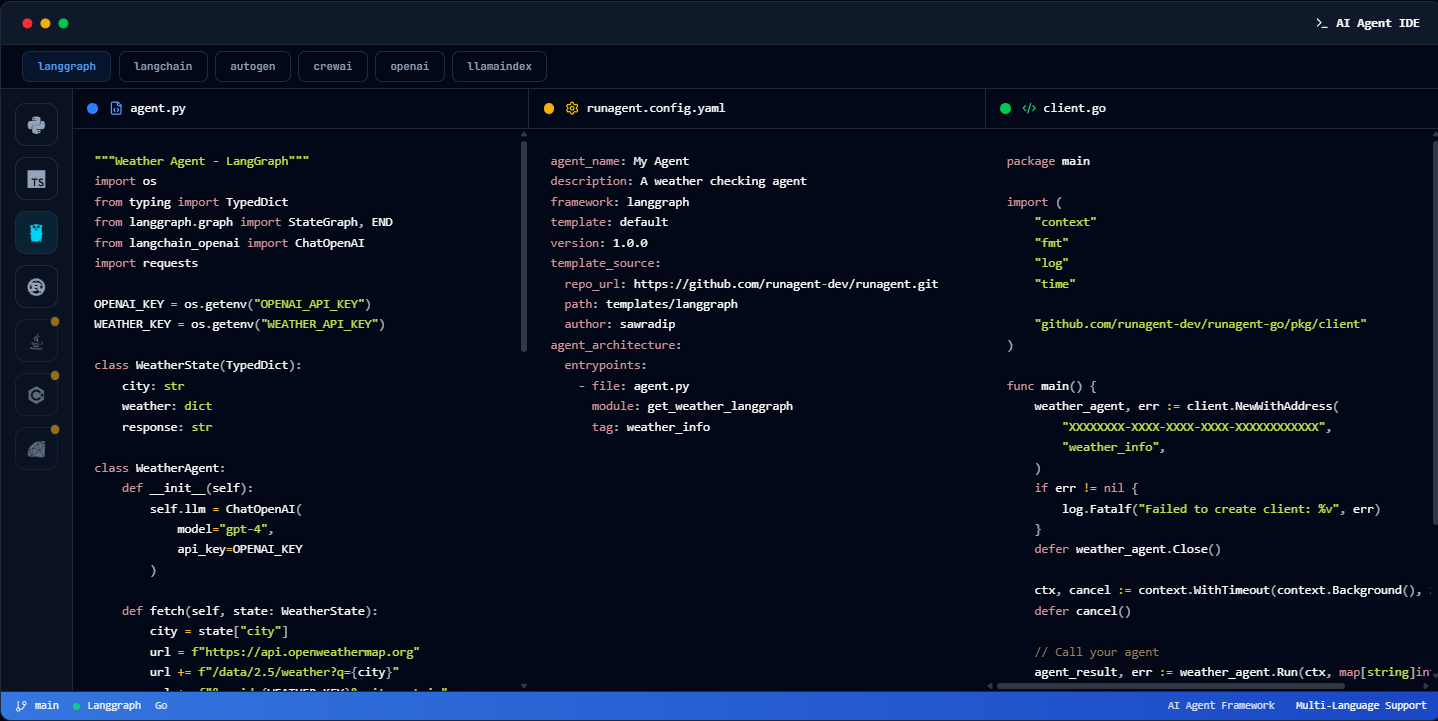Toggle the yellow dot on runagent.config.yaml tab
This screenshot has height=721, width=1438.
pos(549,108)
